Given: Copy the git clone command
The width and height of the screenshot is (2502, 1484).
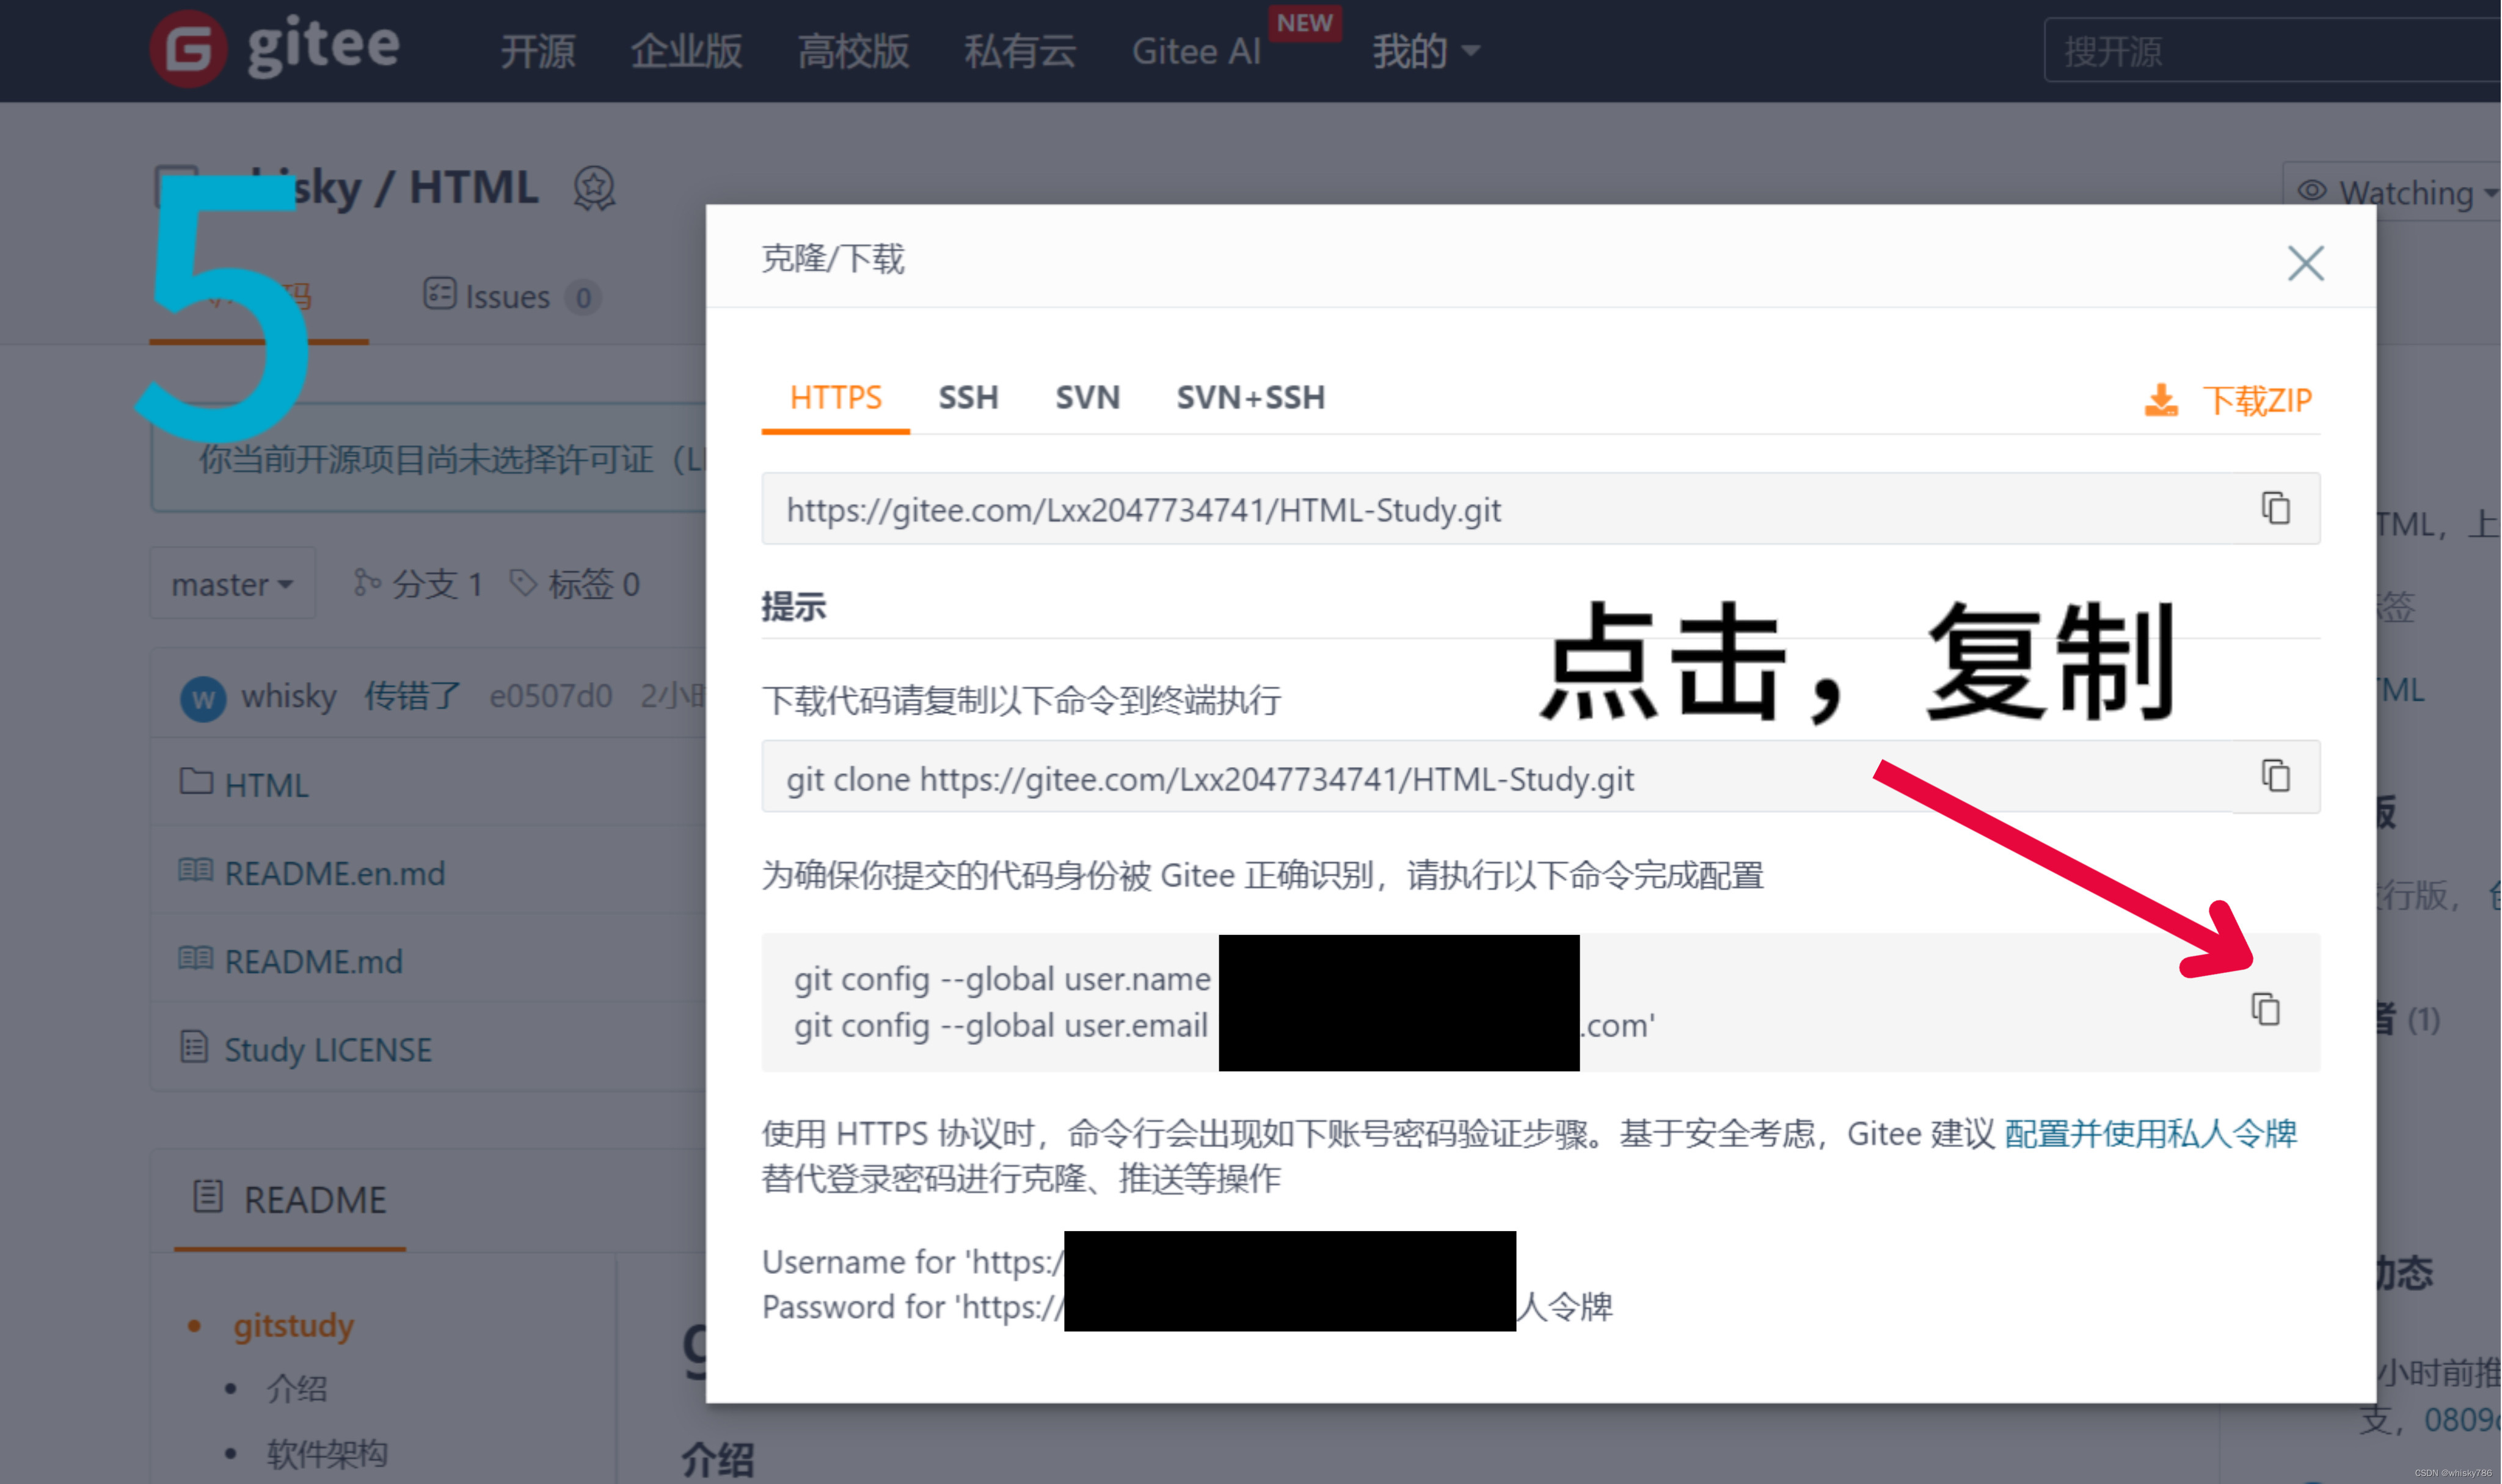Looking at the screenshot, I should pyautogui.click(x=2275, y=776).
